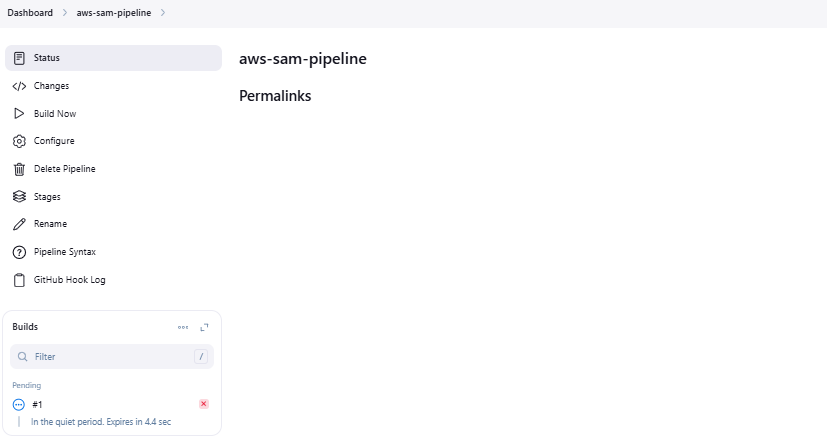
Task: Expand chevron after Dashboard breadcrumb
Action: pyautogui.click(x=65, y=13)
